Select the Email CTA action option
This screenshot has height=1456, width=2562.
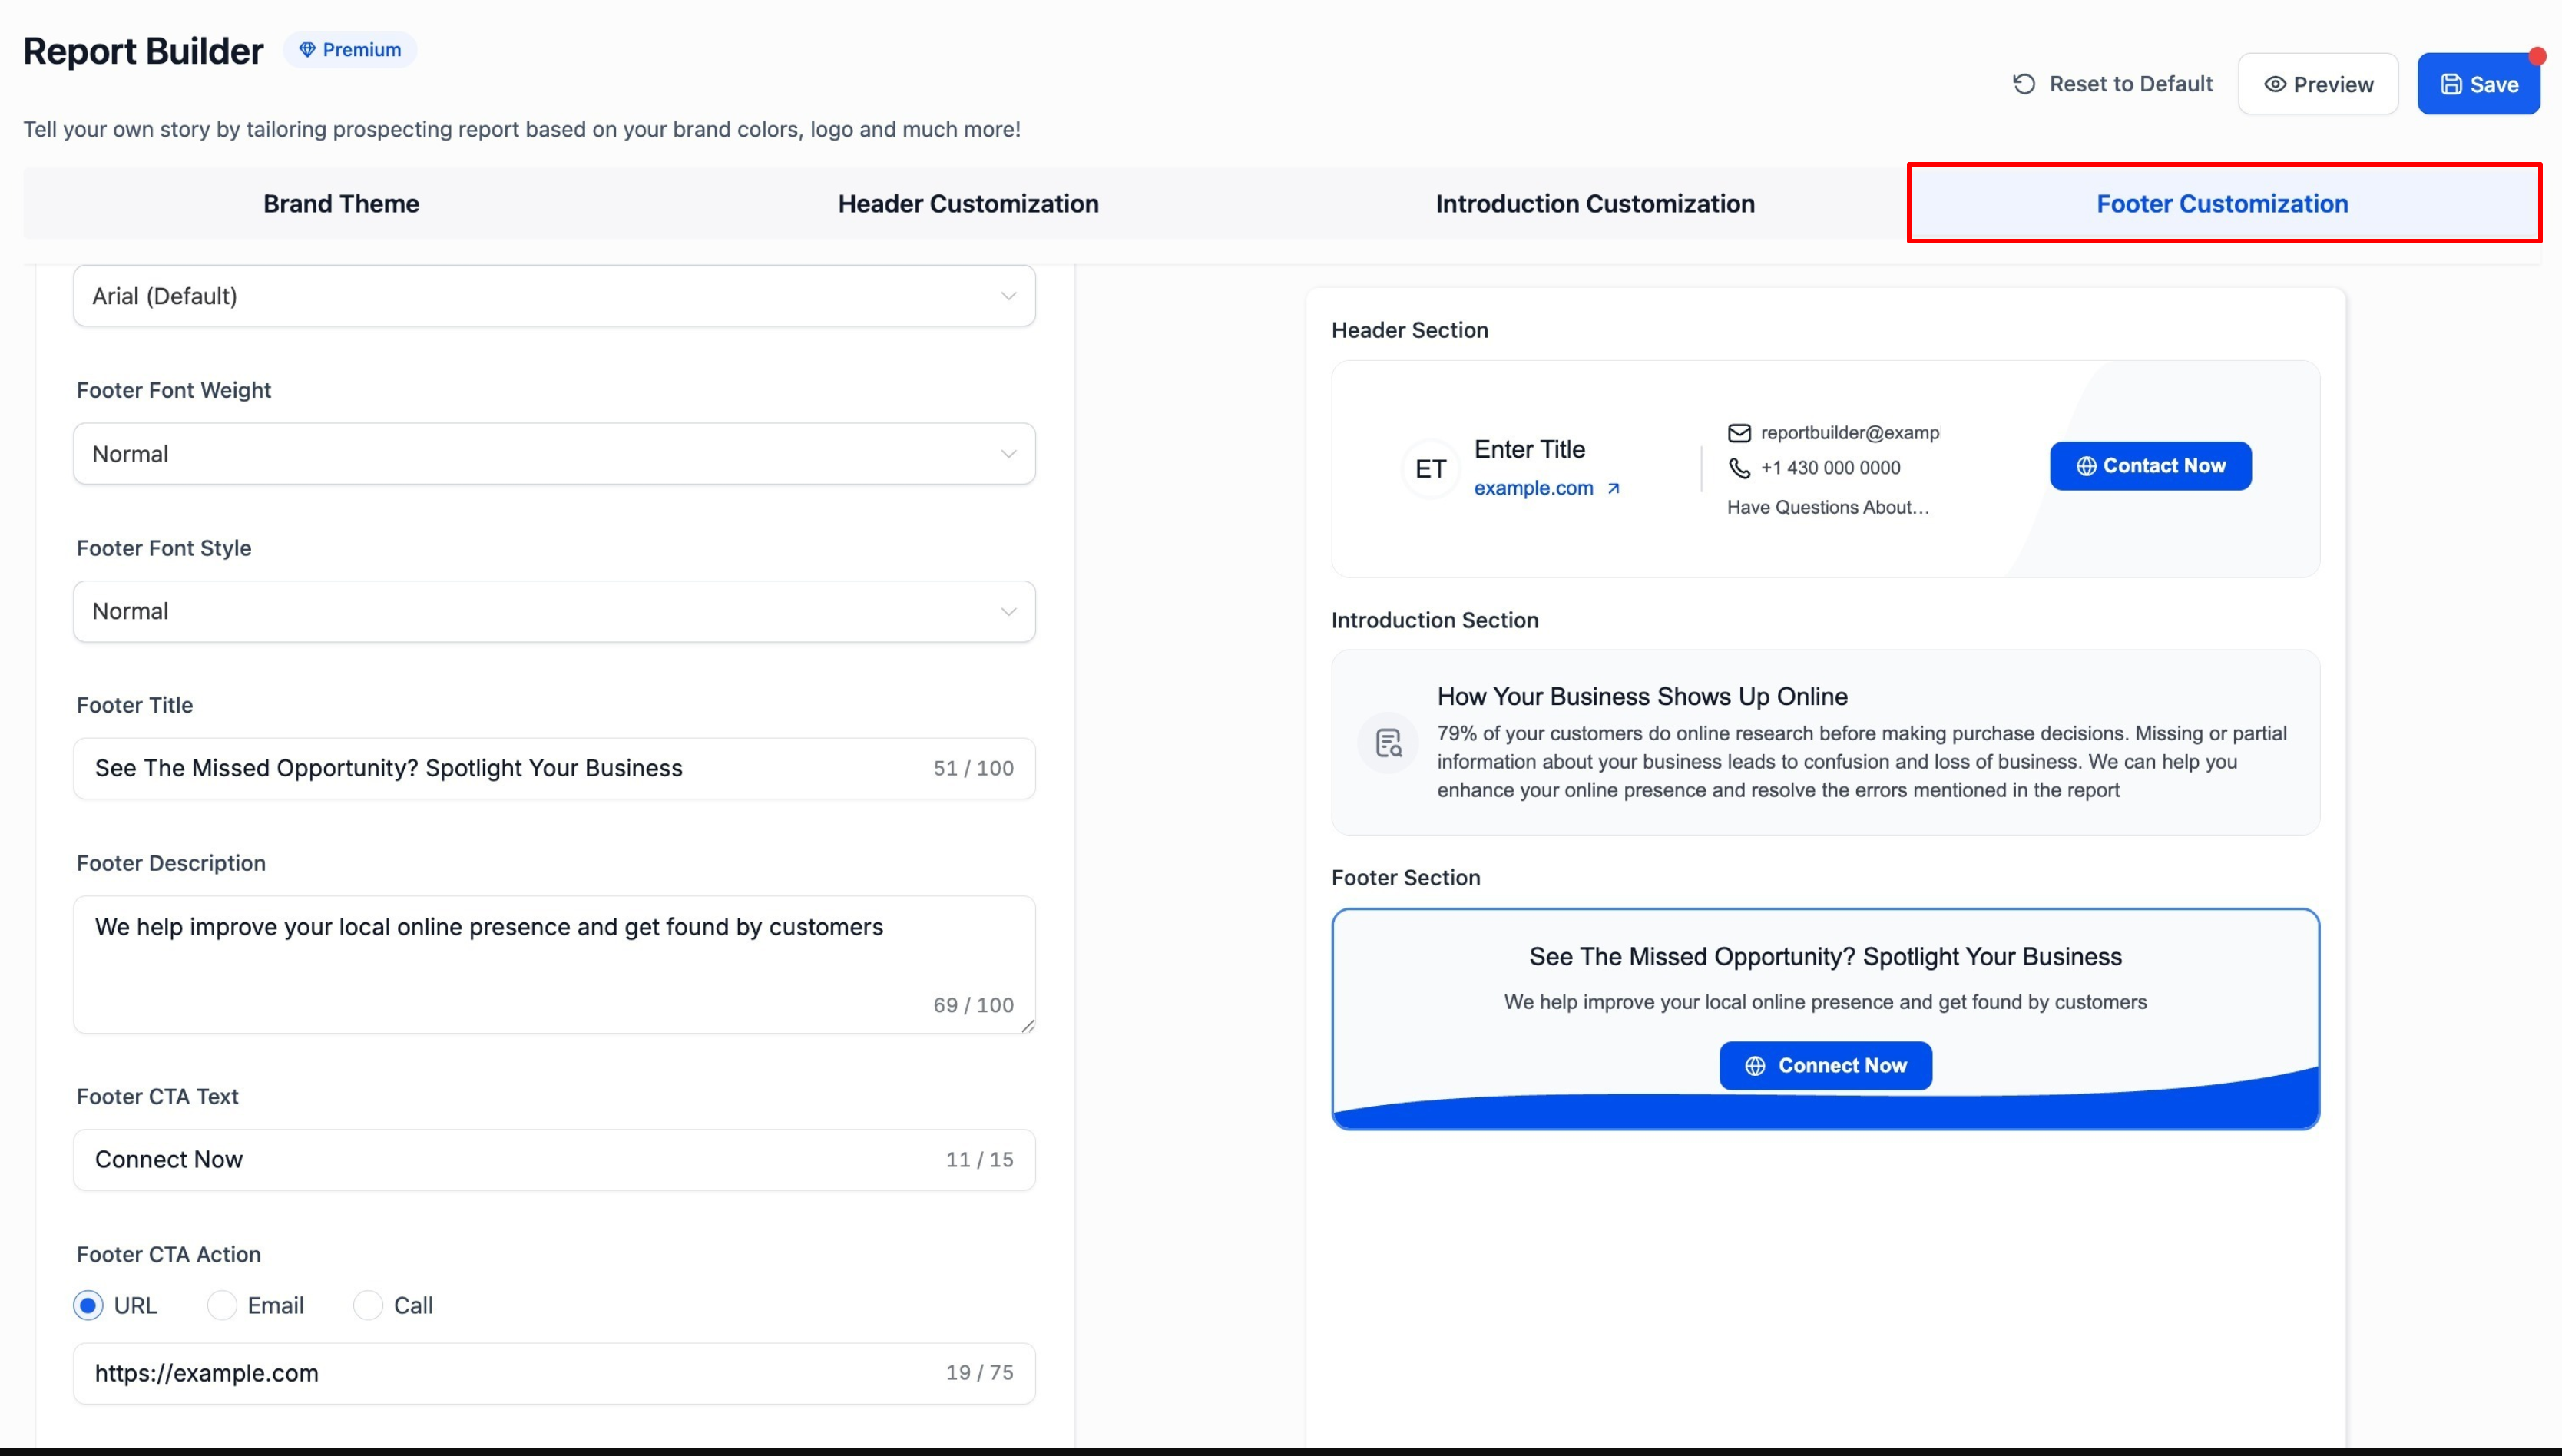(x=222, y=1305)
